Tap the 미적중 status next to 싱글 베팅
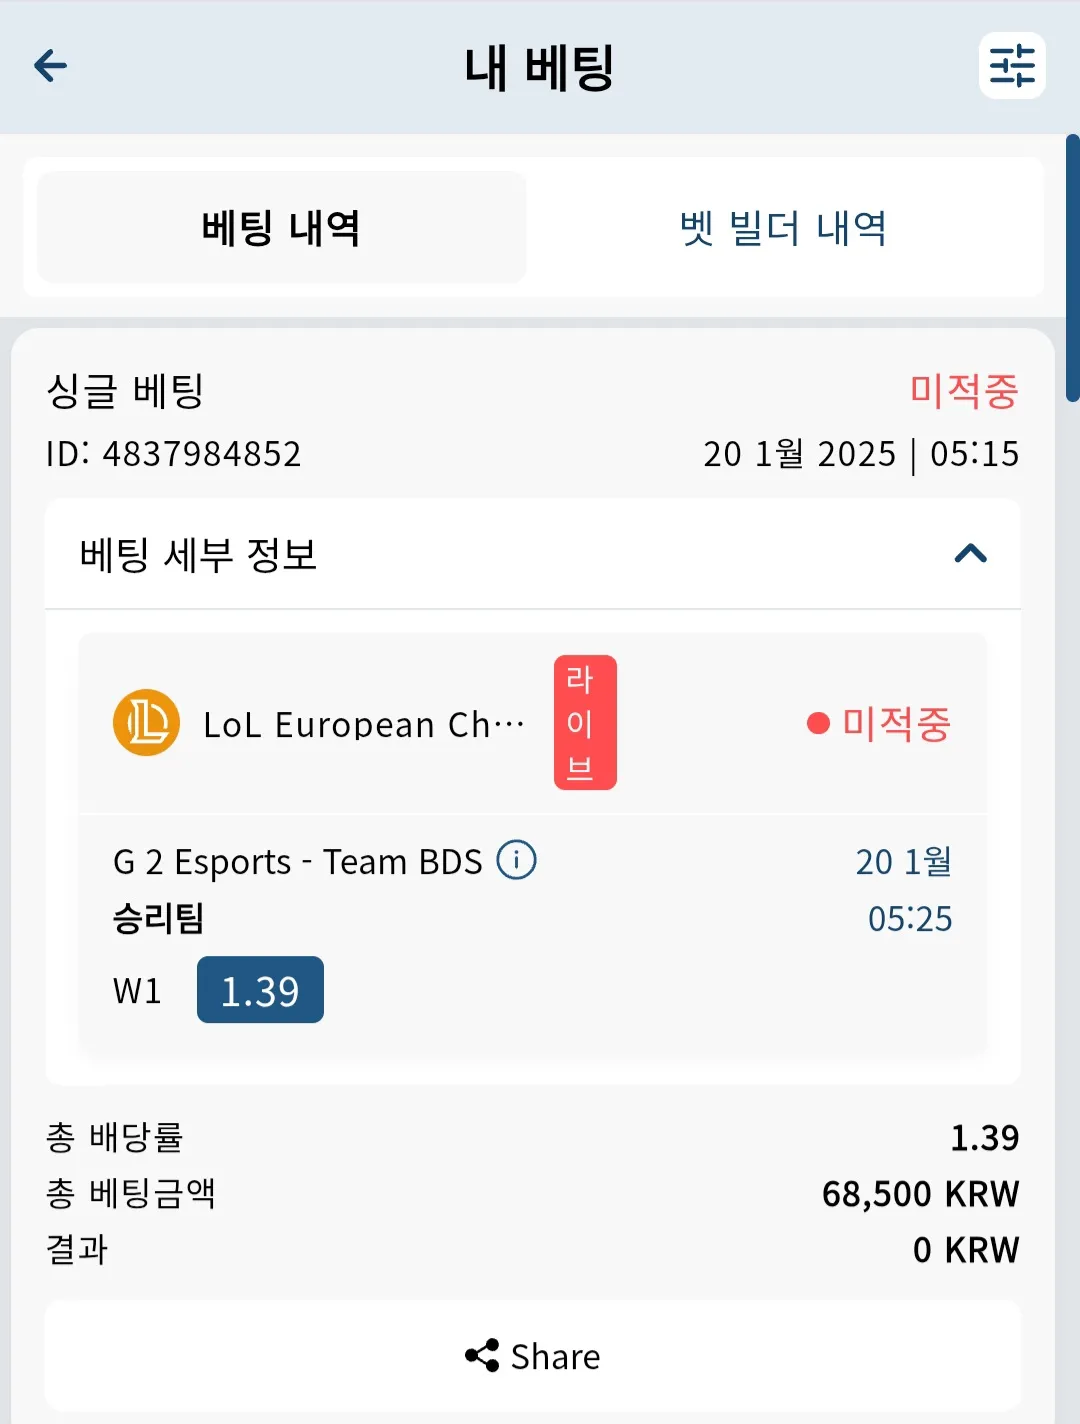The height and width of the screenshot is (1424, 1080). pyautogui.click(x=964, y=390)
